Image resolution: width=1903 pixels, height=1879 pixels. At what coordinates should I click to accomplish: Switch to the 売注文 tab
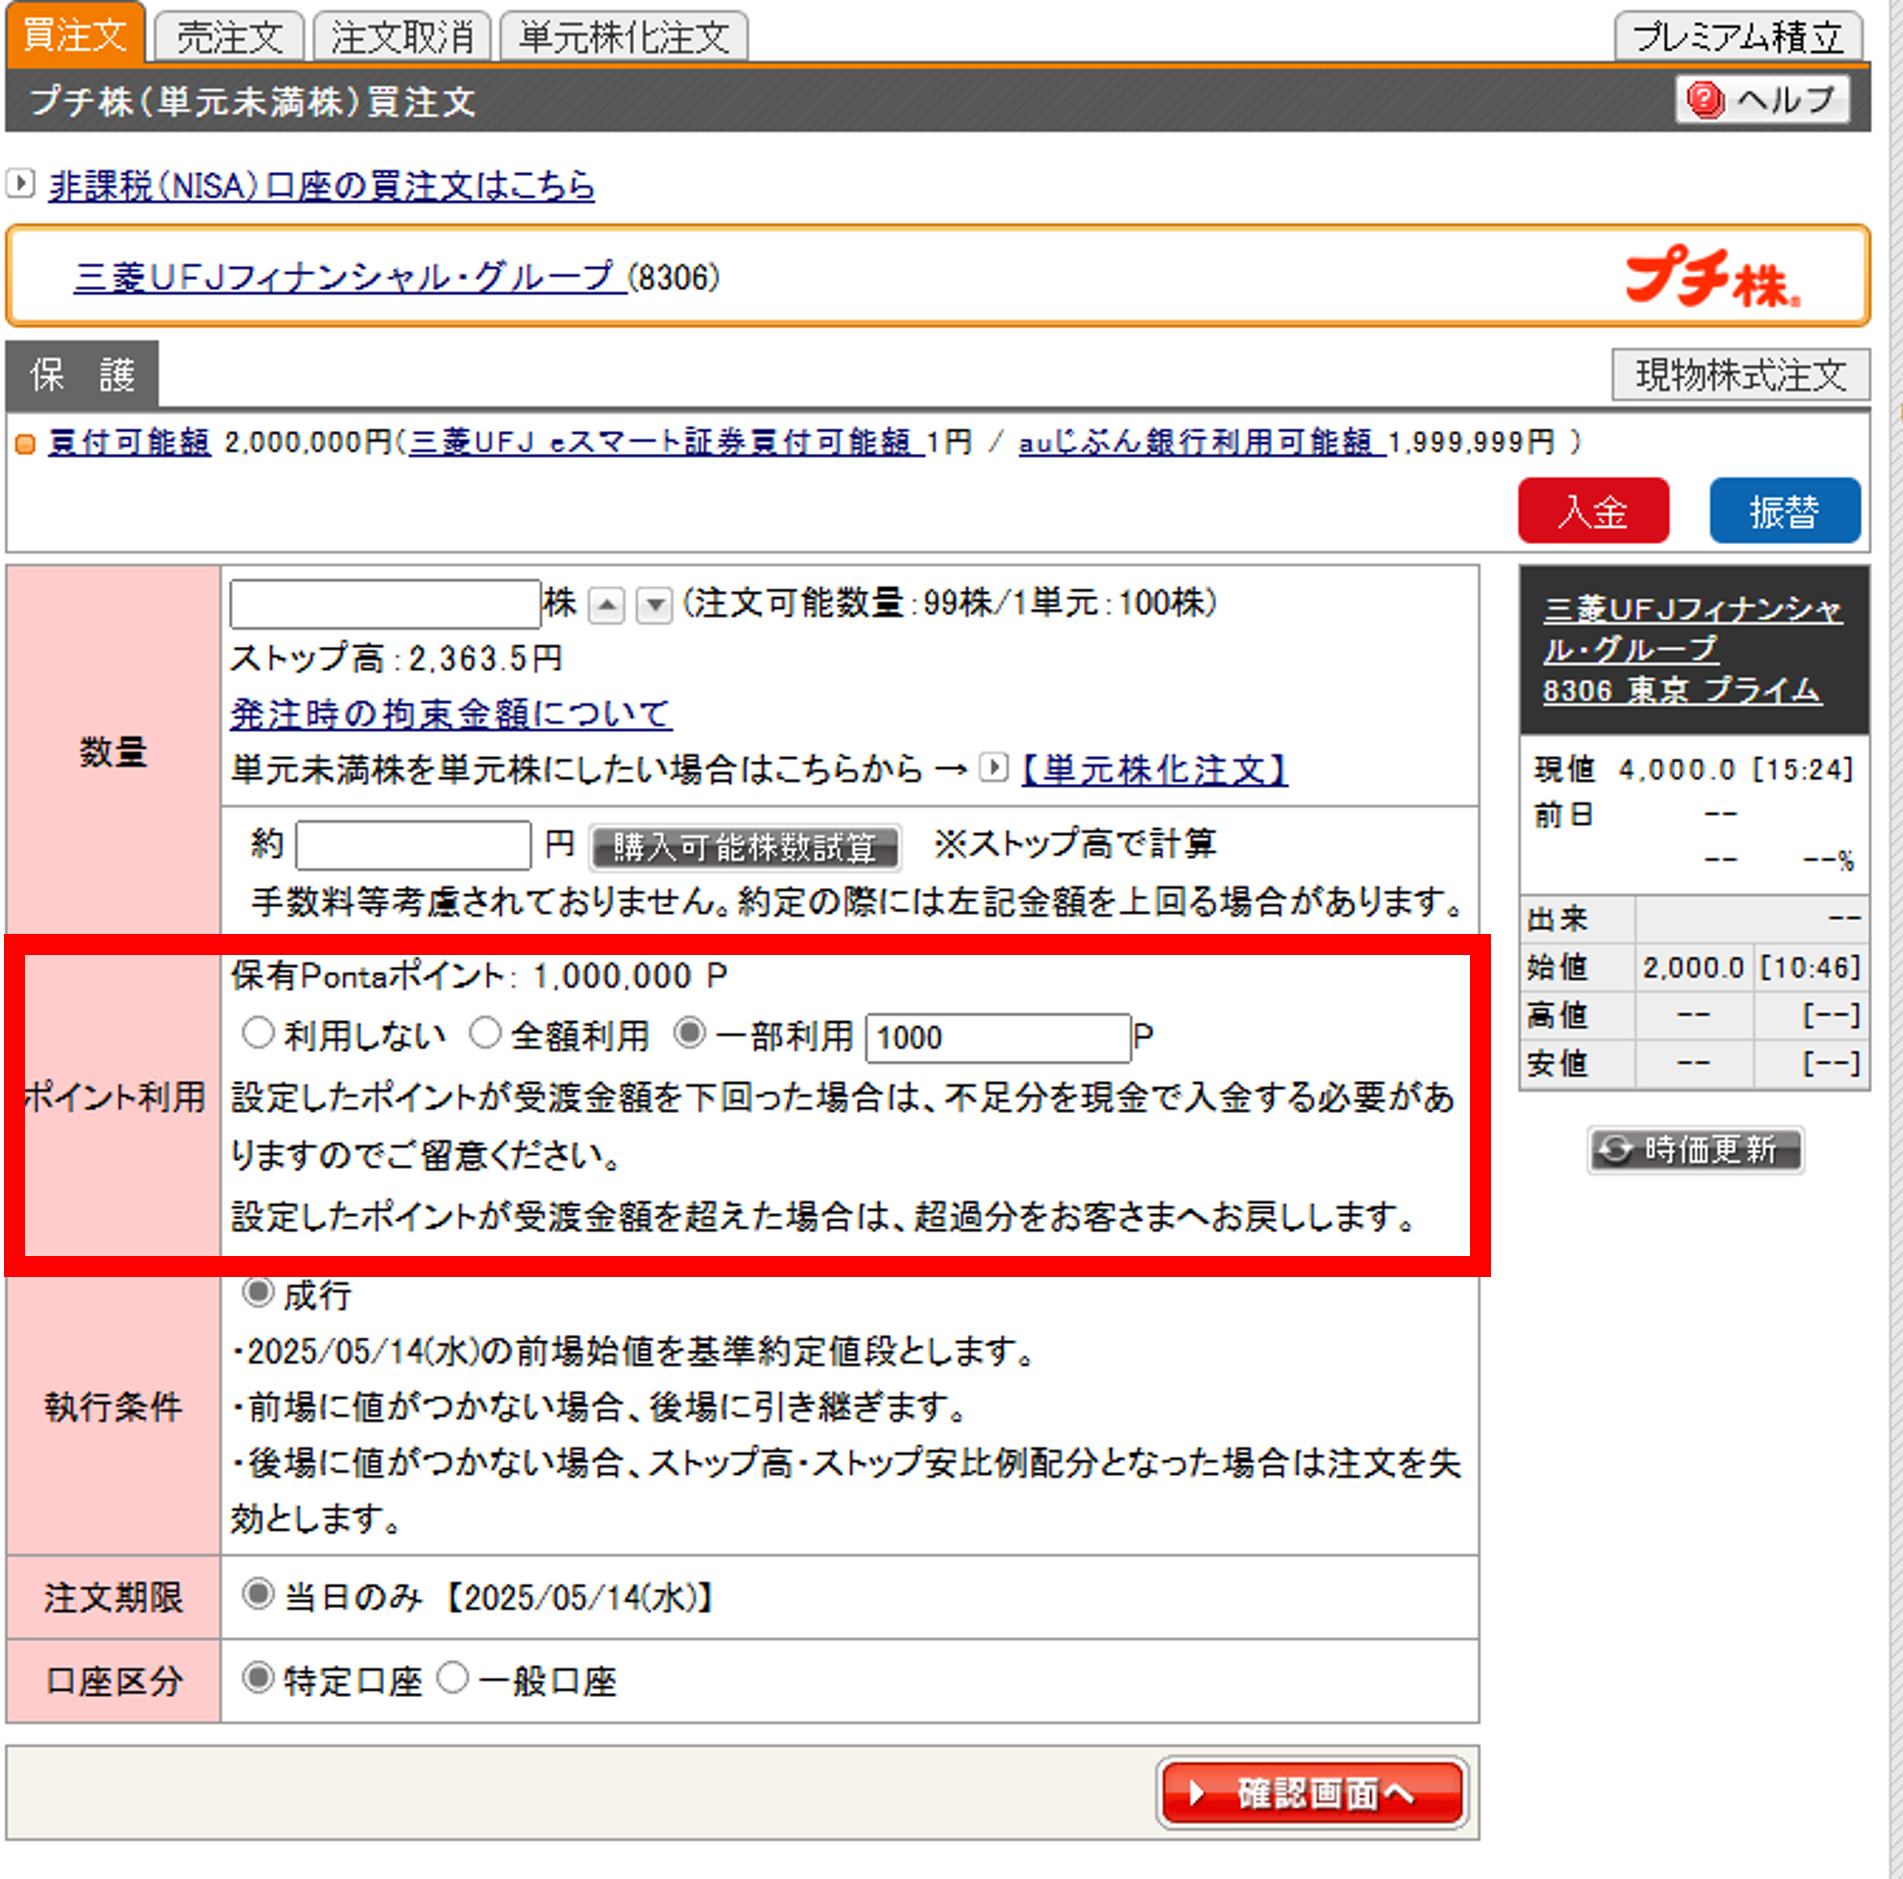[230, 38]
